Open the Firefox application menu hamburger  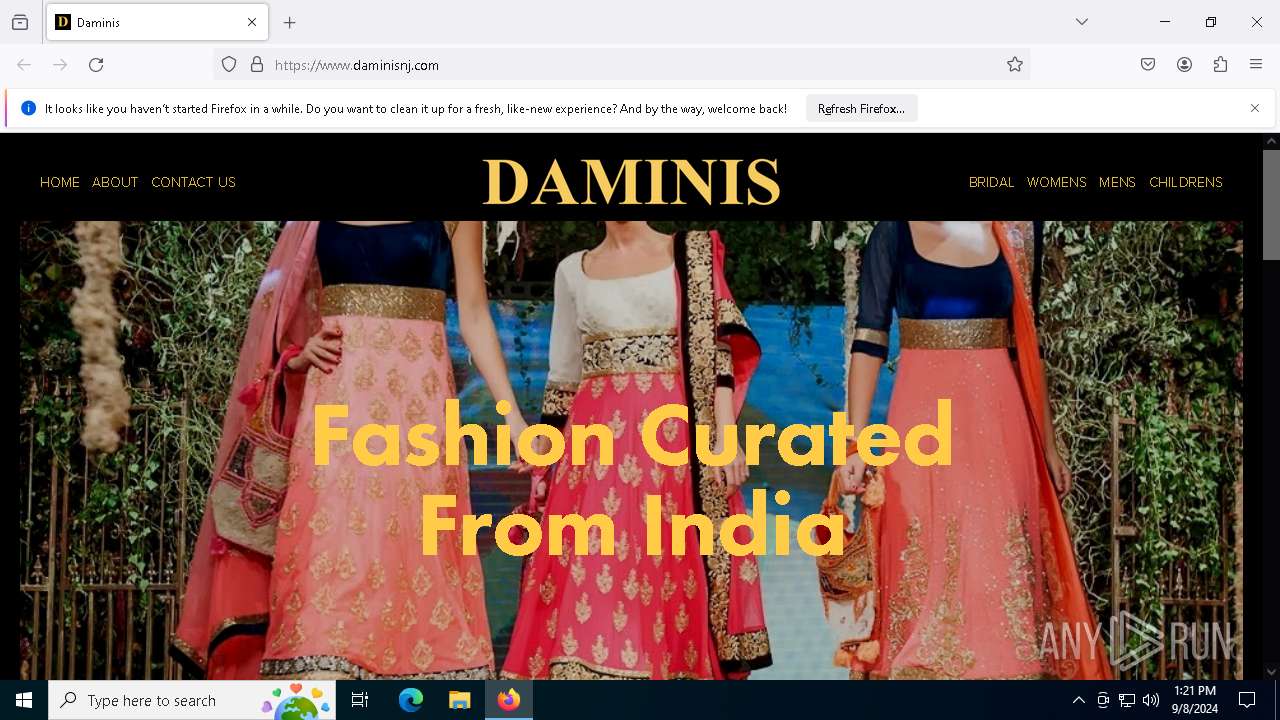coord(1256,65)
